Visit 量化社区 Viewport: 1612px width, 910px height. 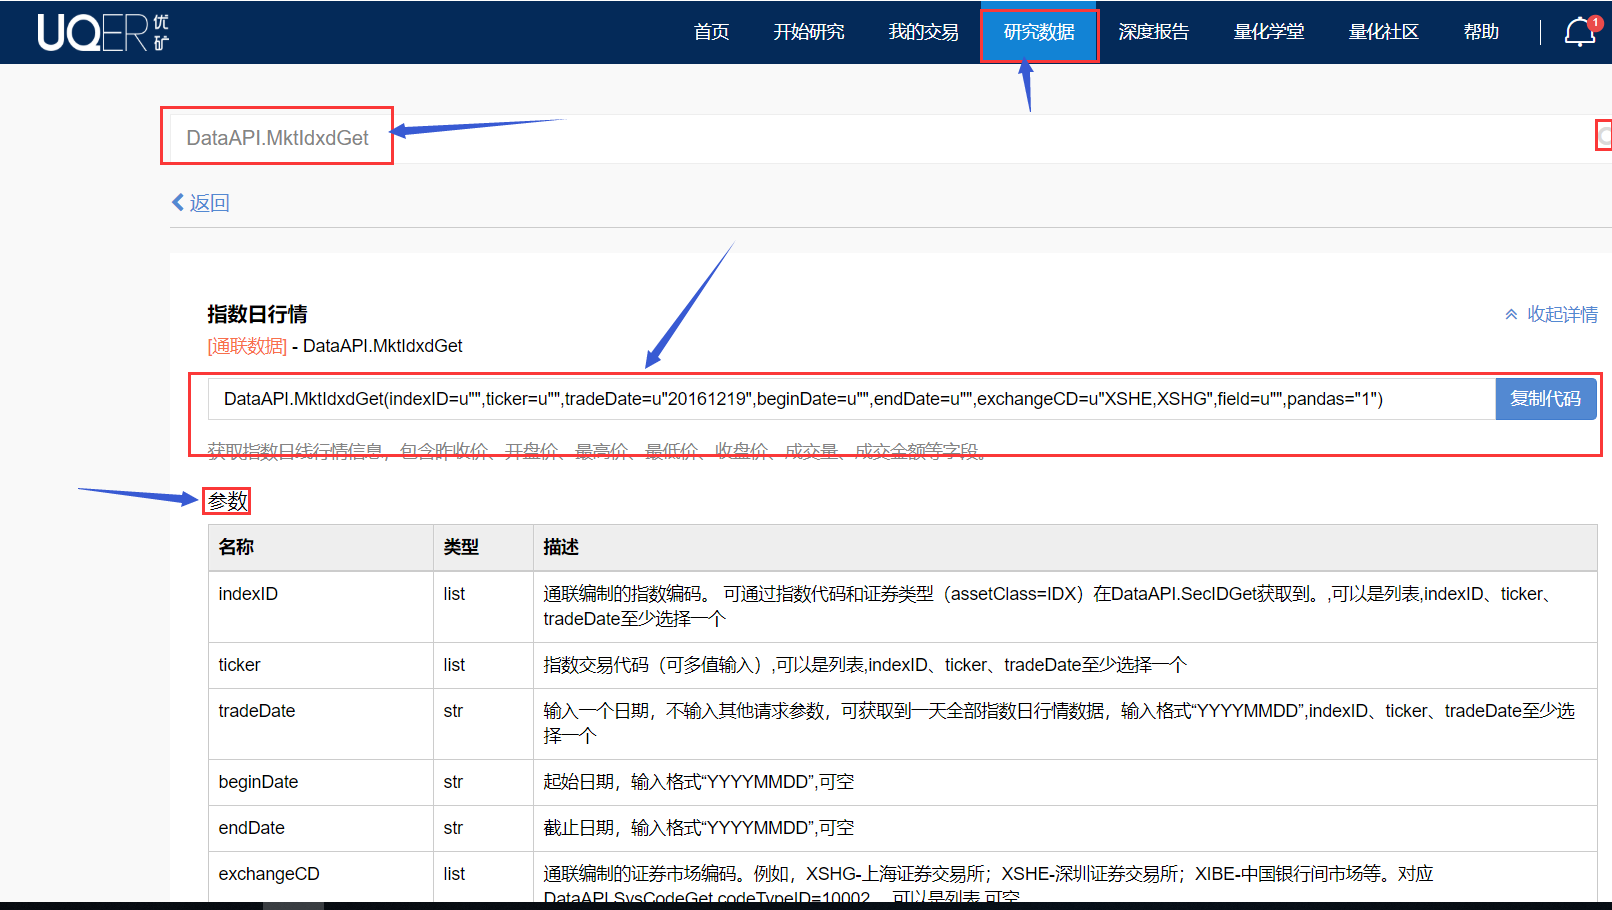coord(1384,32)
